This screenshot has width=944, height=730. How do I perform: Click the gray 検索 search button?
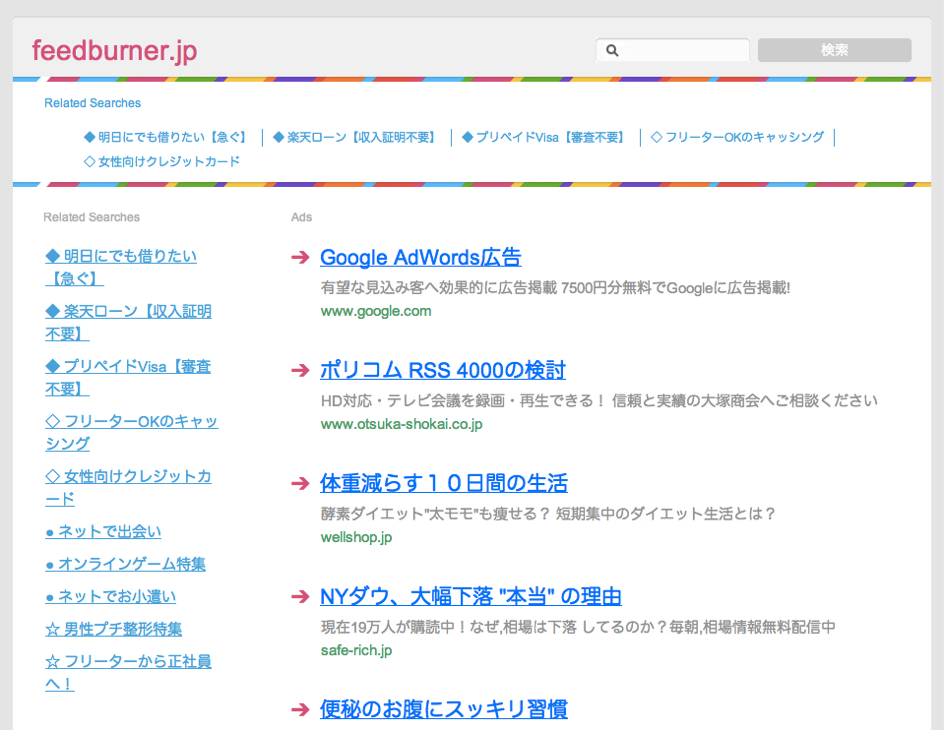click(834, 50)
